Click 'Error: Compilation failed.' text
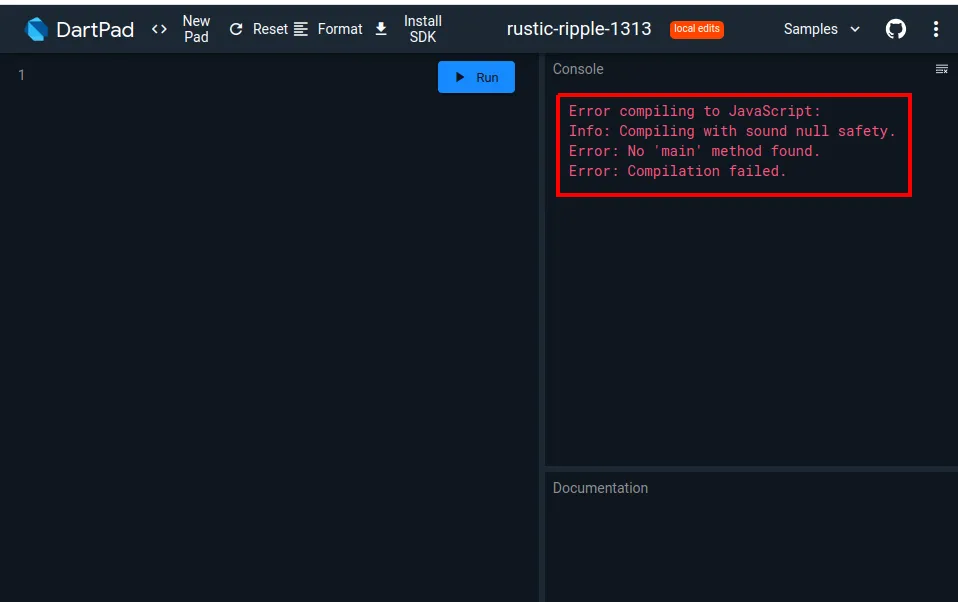958x602 pixels. 677,171
